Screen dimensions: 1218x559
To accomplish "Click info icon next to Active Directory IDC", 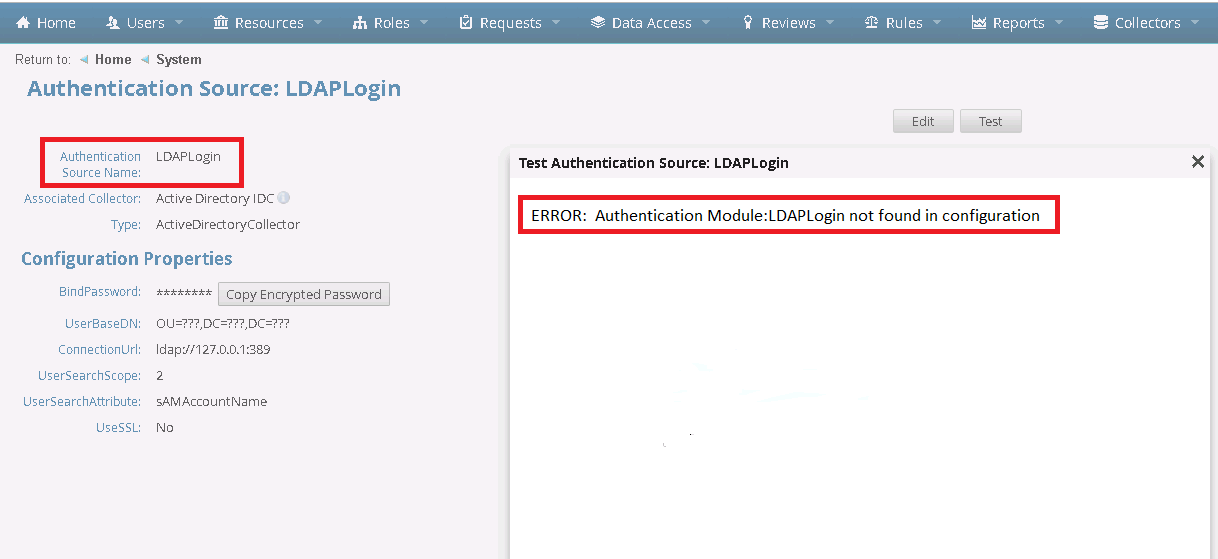I will [x=284, y=198].
